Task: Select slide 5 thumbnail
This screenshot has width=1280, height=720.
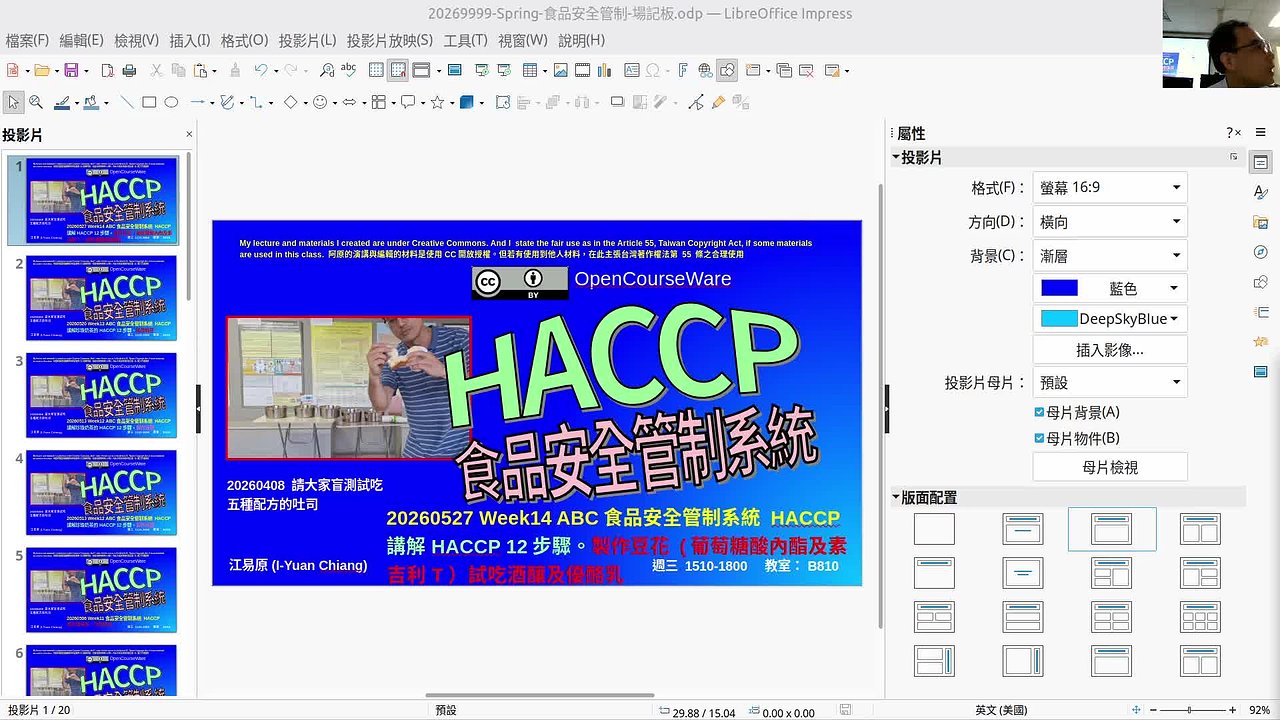Action: tap(101, 589)
